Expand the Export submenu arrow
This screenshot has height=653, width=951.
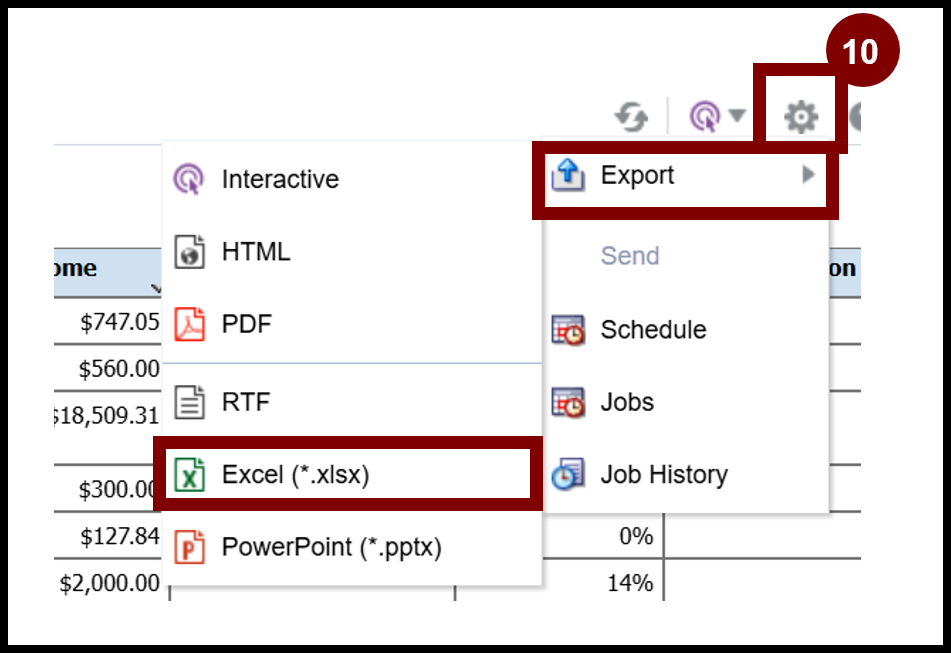click(808, 175)
